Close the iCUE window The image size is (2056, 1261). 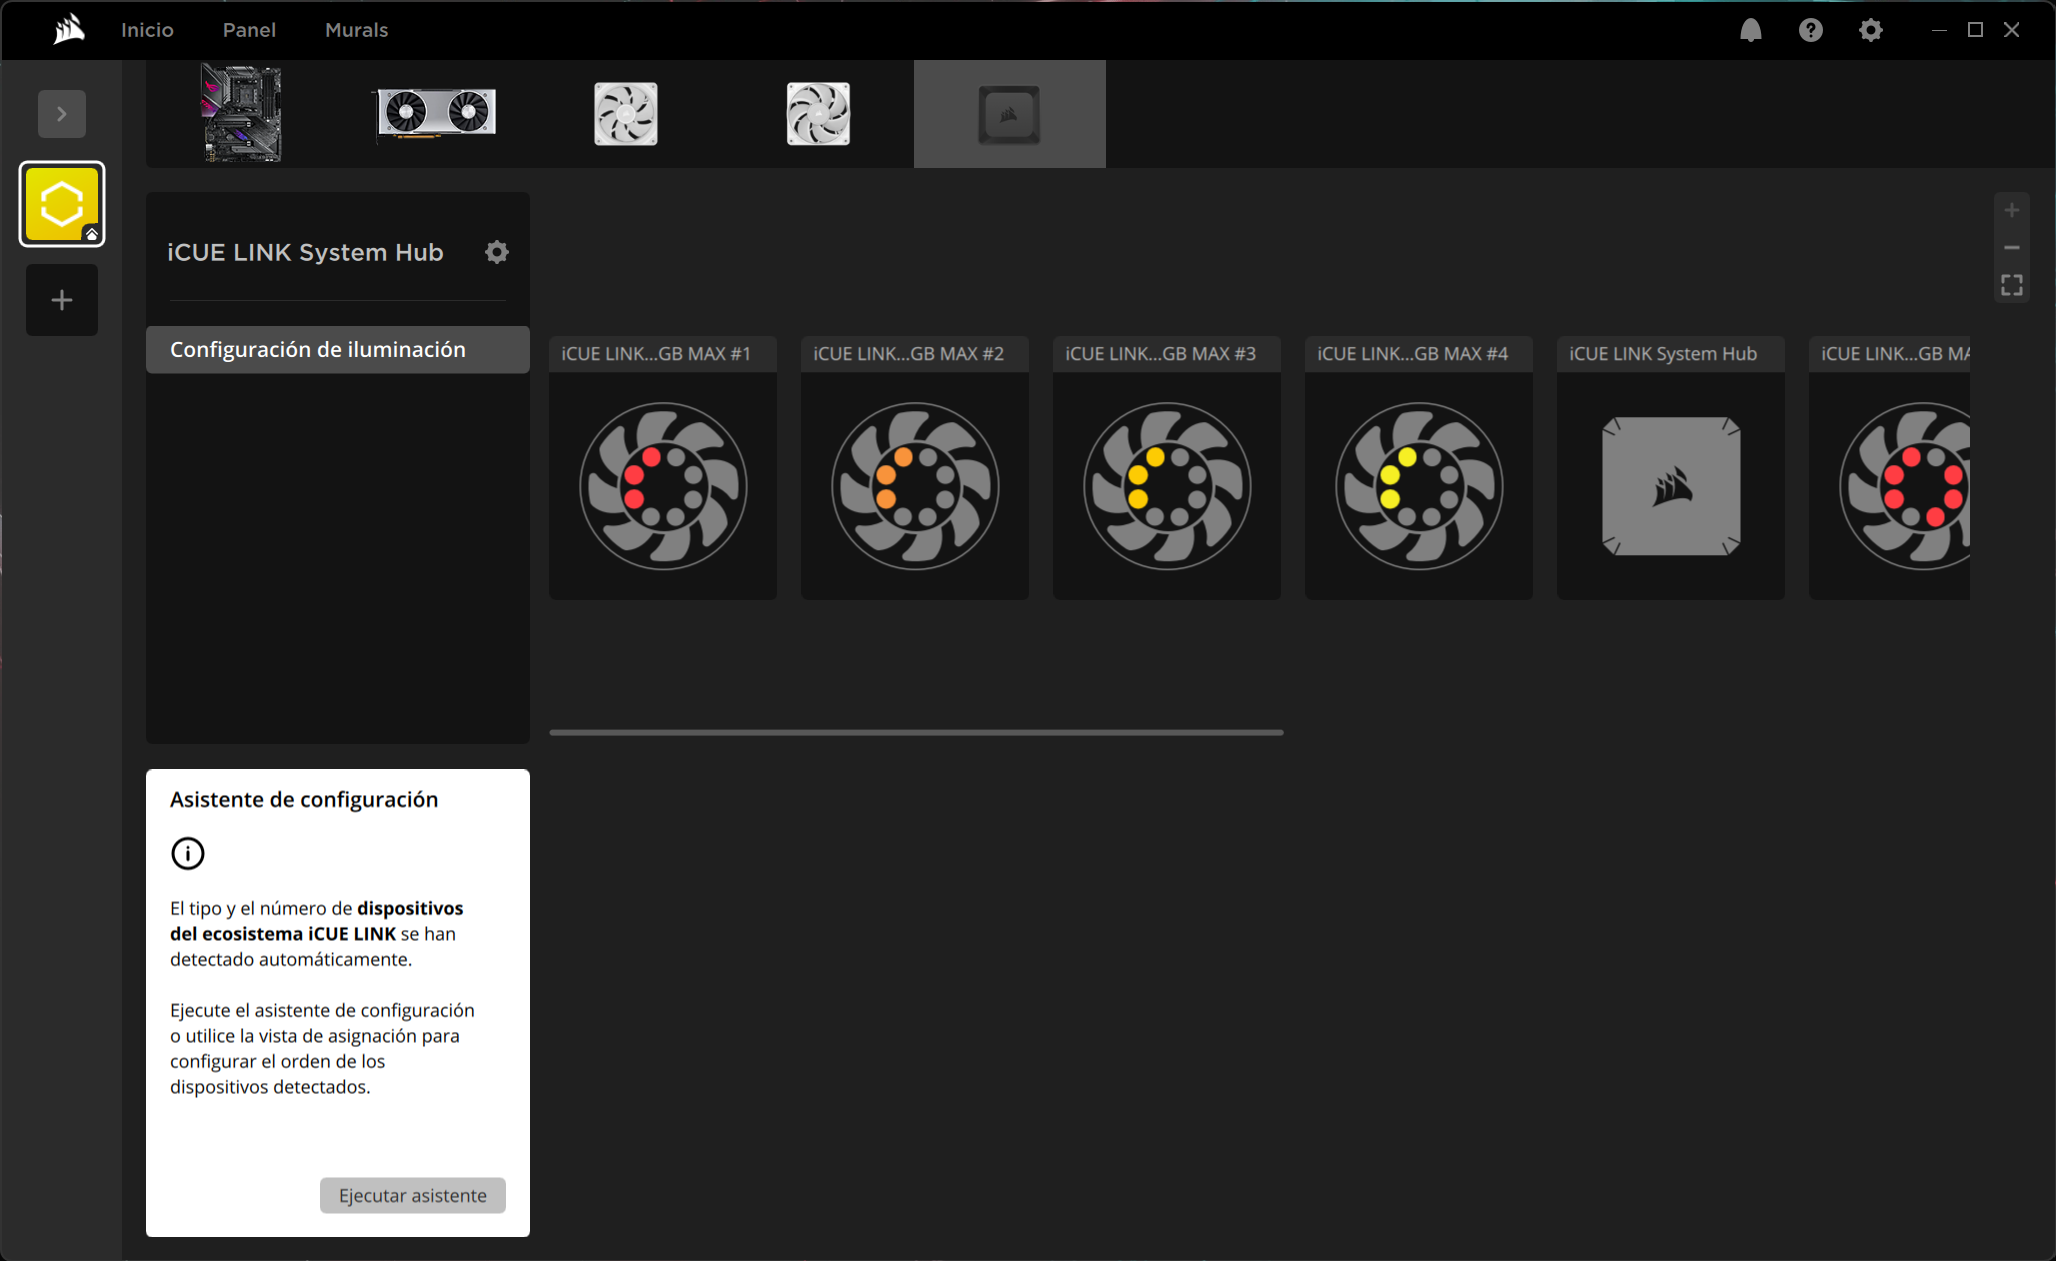2012,30
